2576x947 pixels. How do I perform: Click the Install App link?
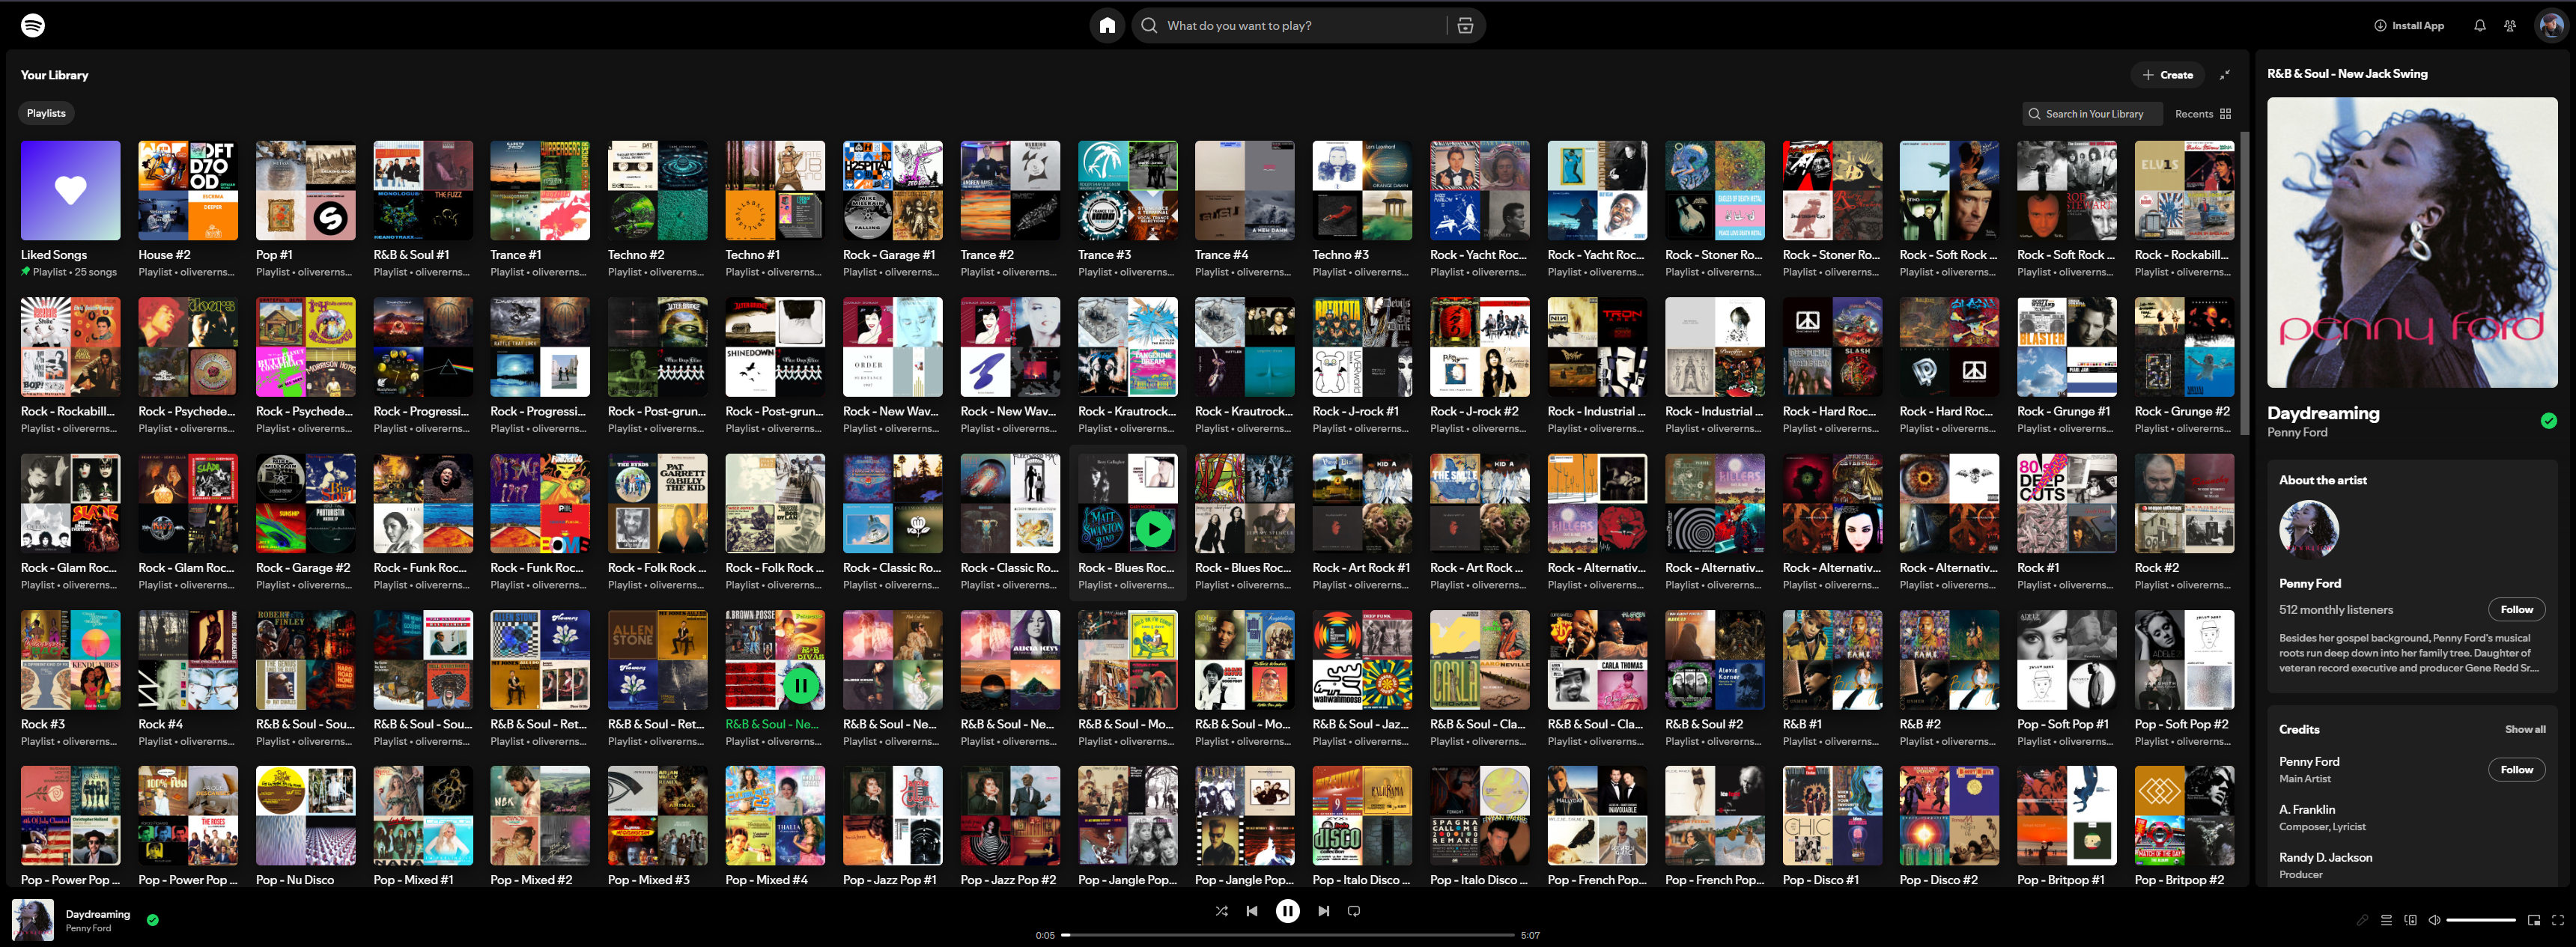pyautogui.click(x=2409, y=25)
